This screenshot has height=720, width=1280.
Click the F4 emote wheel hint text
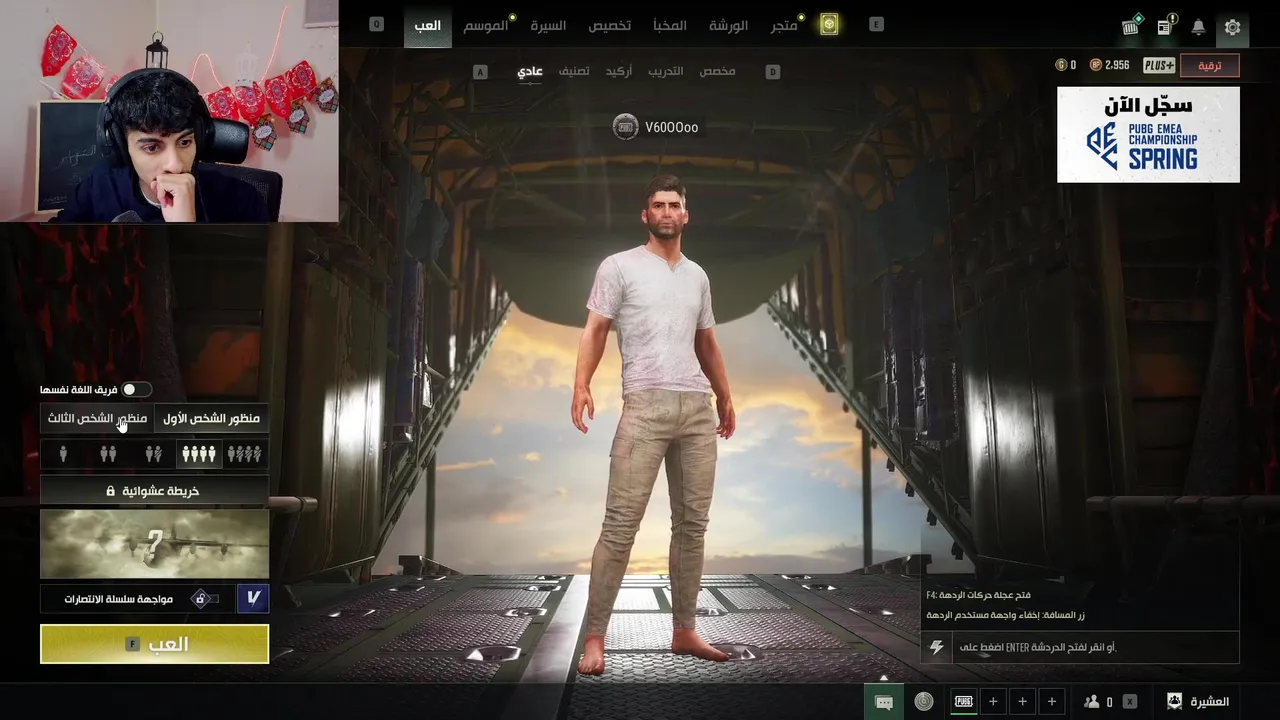coord(978,595)
